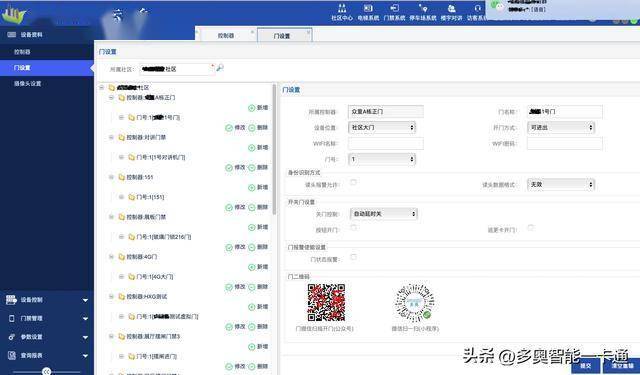Select 门设置 in the left sidebar
The image size is (640, 375).
coord(47,68)
